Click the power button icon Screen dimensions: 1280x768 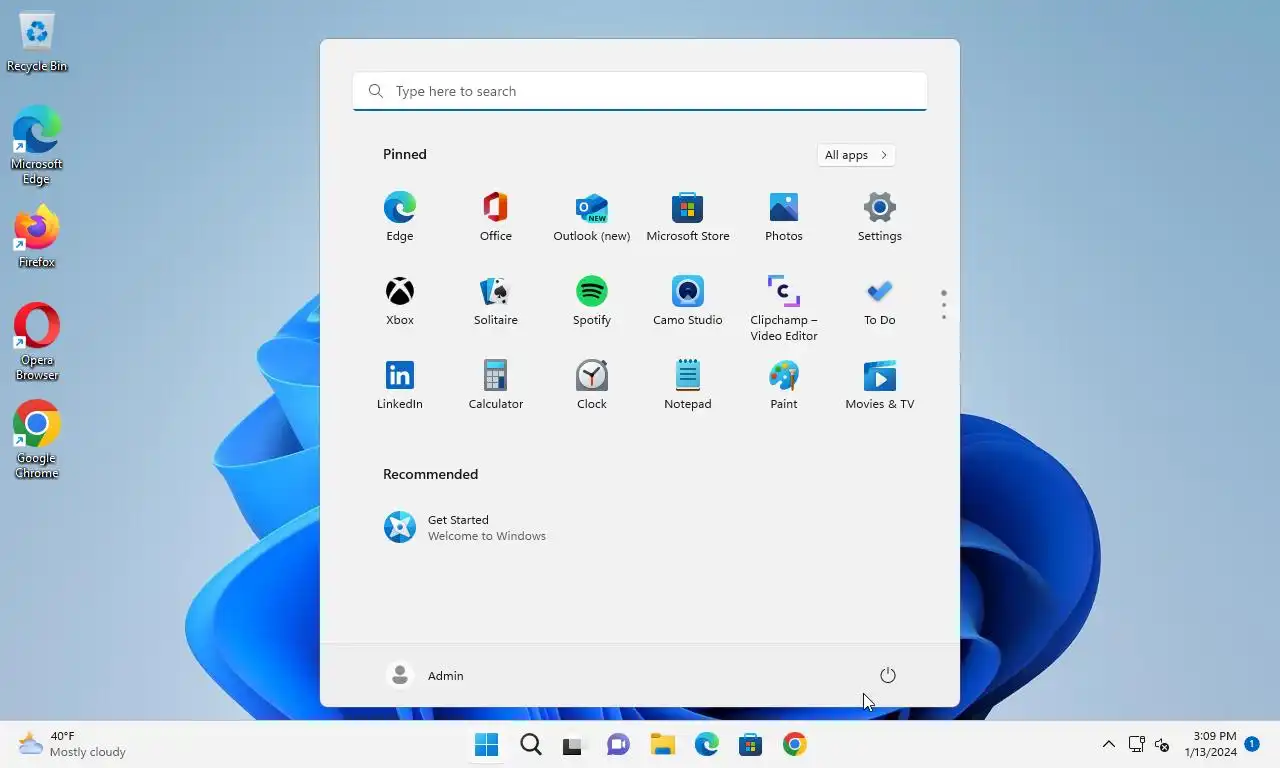(888, 675)
